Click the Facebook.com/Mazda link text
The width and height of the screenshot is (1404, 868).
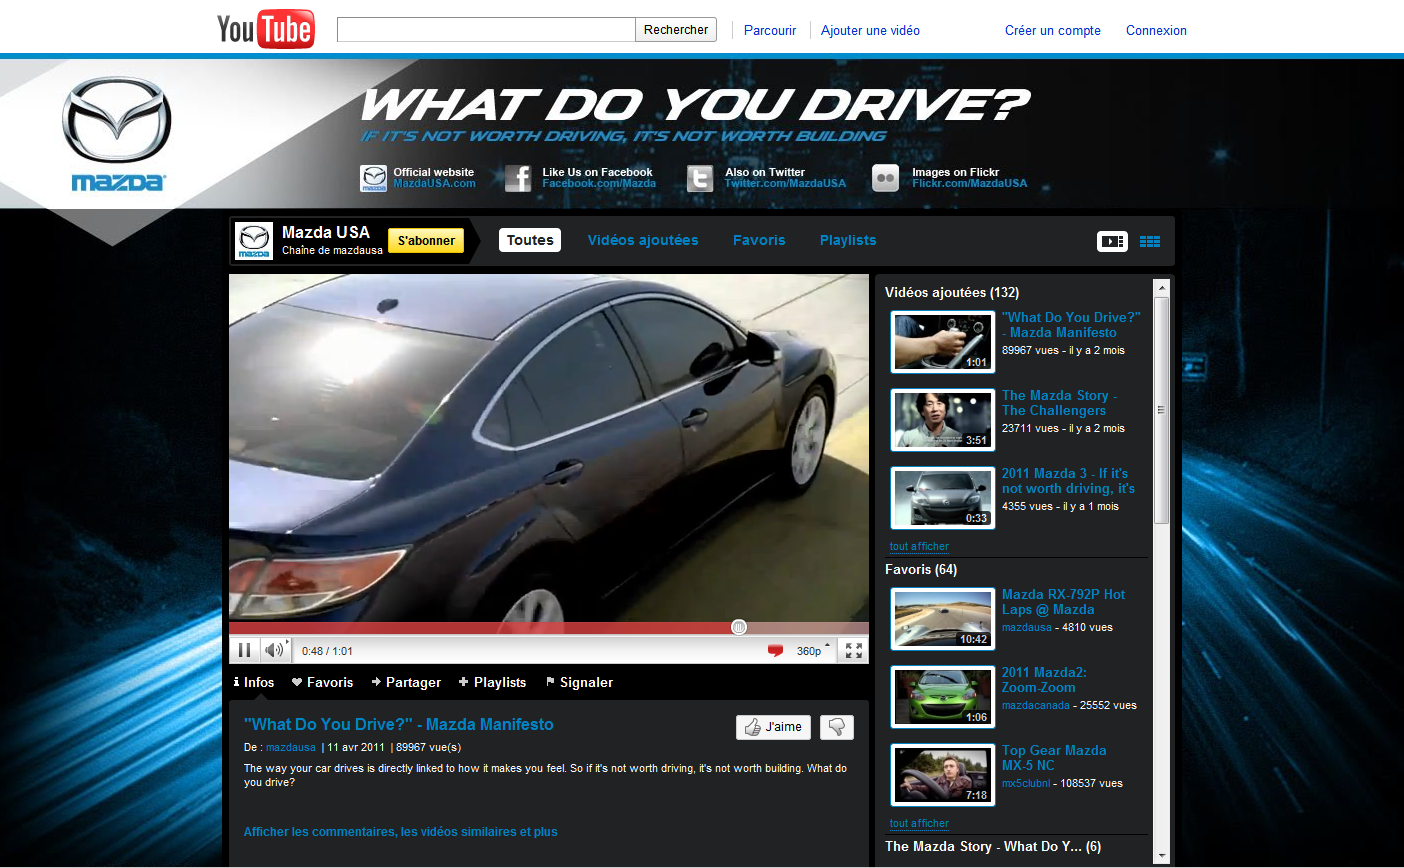pos(599,184)
